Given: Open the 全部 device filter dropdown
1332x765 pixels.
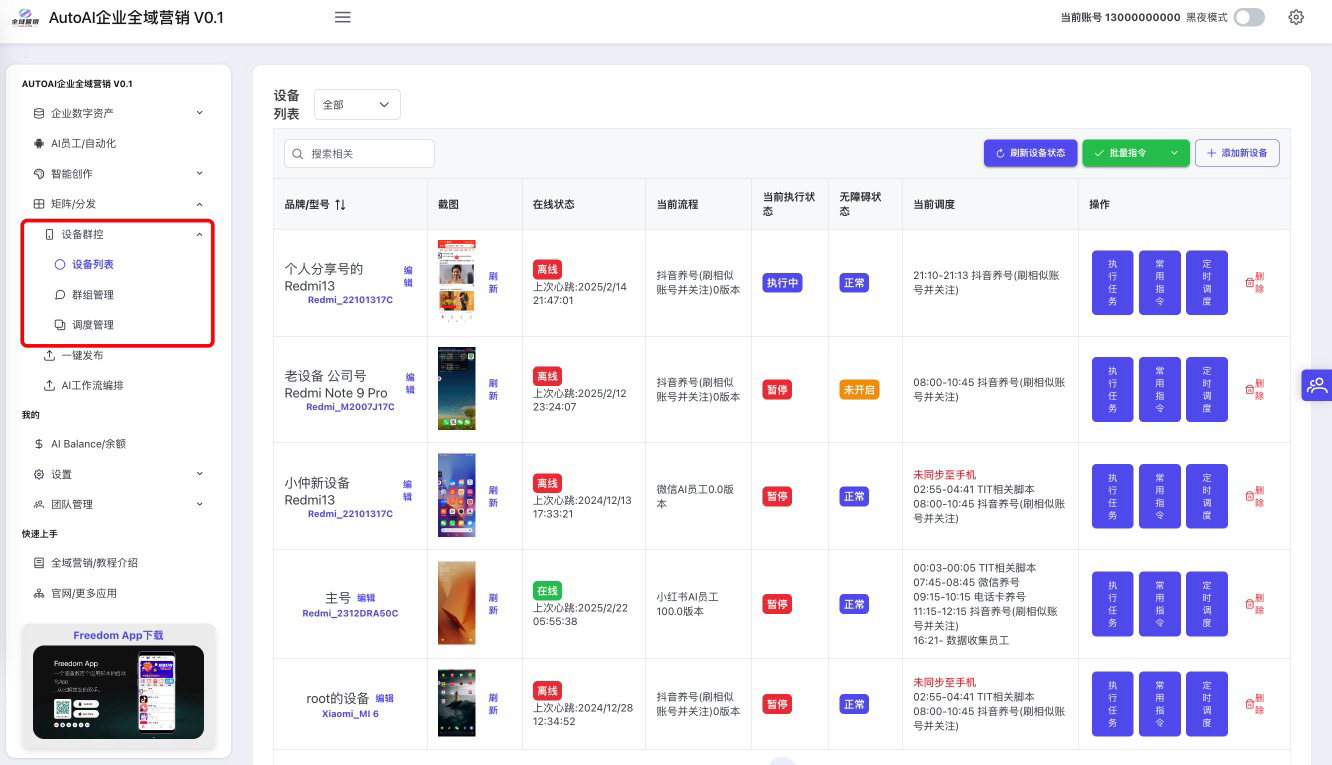Looking at the screenshot, I should [x=357, y=105].
